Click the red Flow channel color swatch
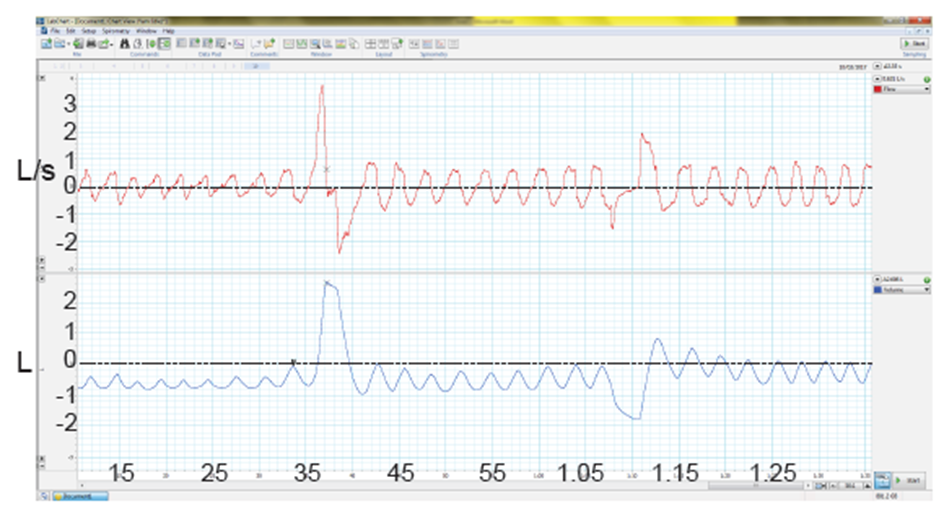This screenshot has width=944, height=509. point(878,89)
